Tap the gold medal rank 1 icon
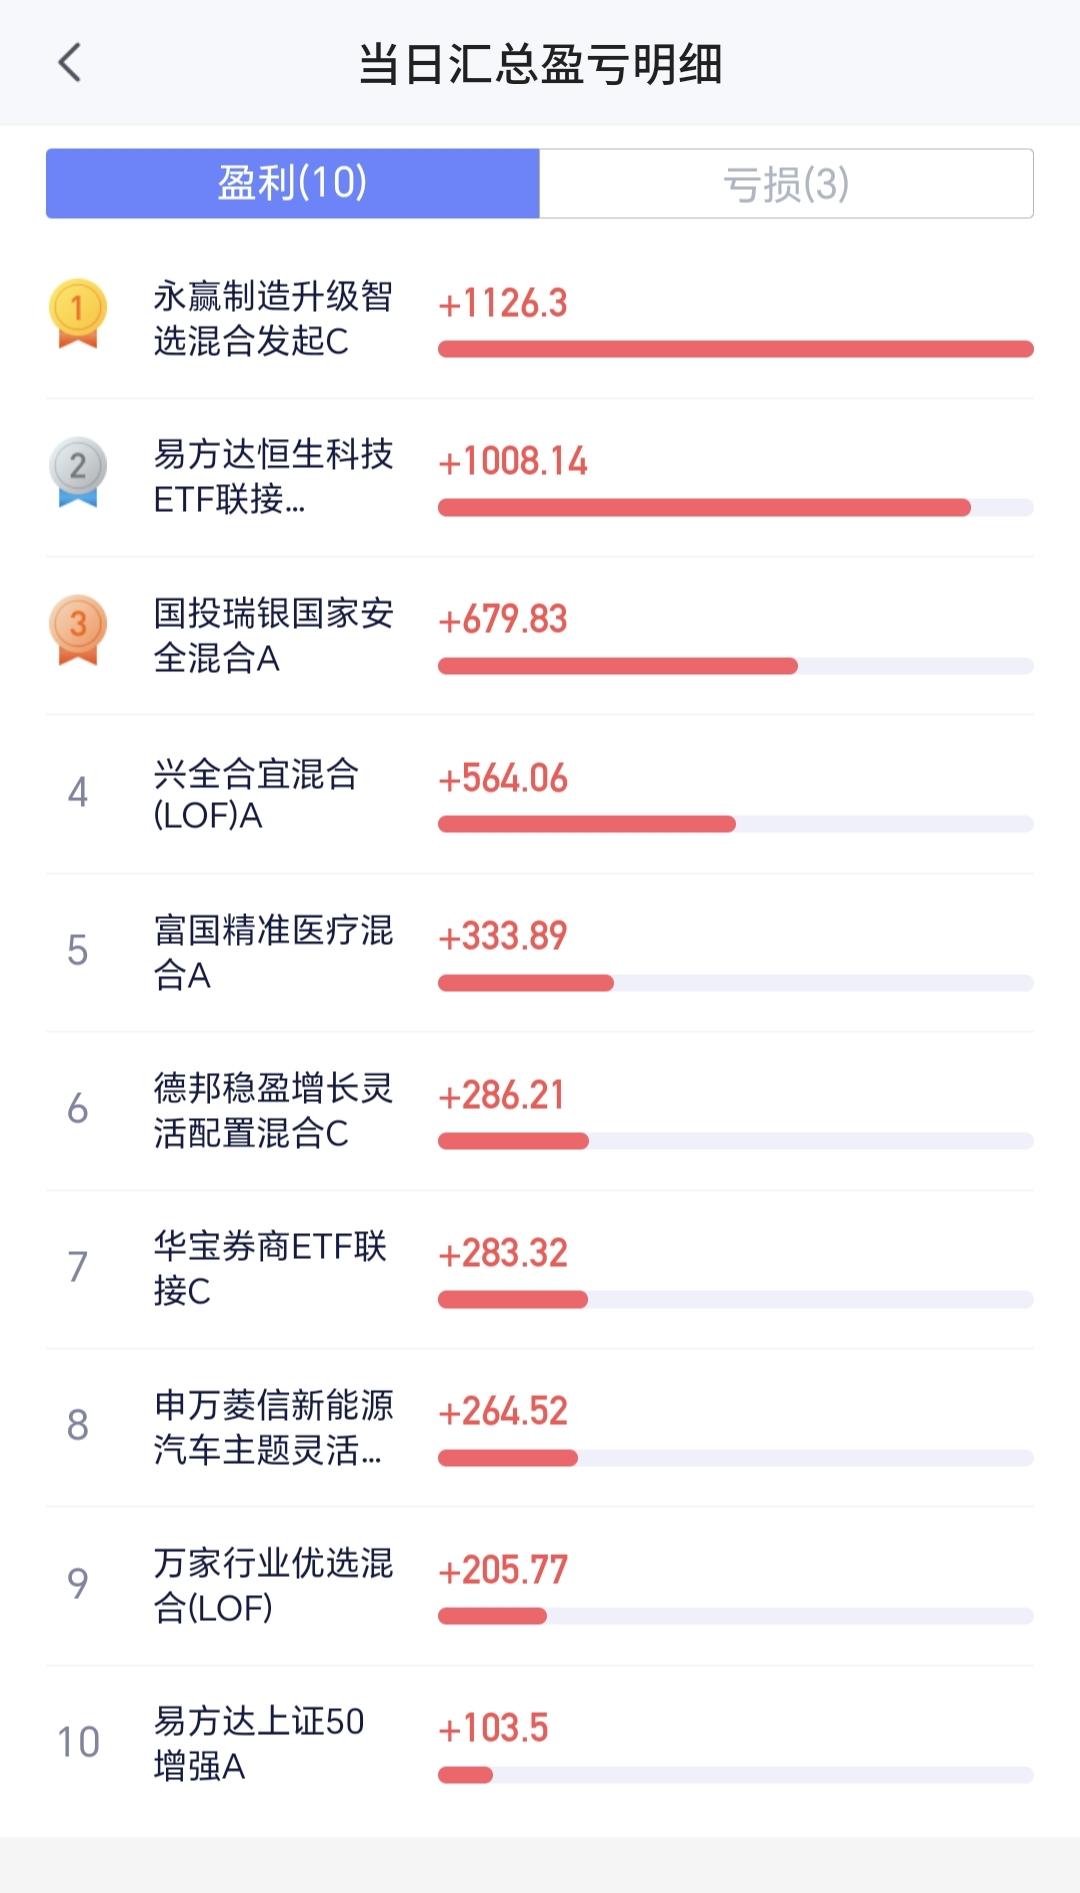The image size is (1080, 1893). [78, 314]
